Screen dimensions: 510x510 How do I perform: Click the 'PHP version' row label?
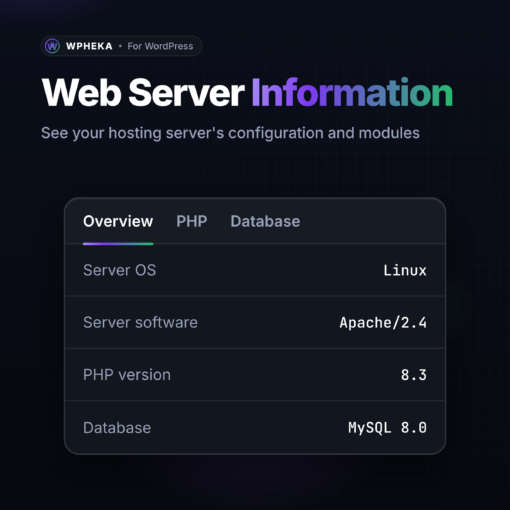click(x=127, y=375)
